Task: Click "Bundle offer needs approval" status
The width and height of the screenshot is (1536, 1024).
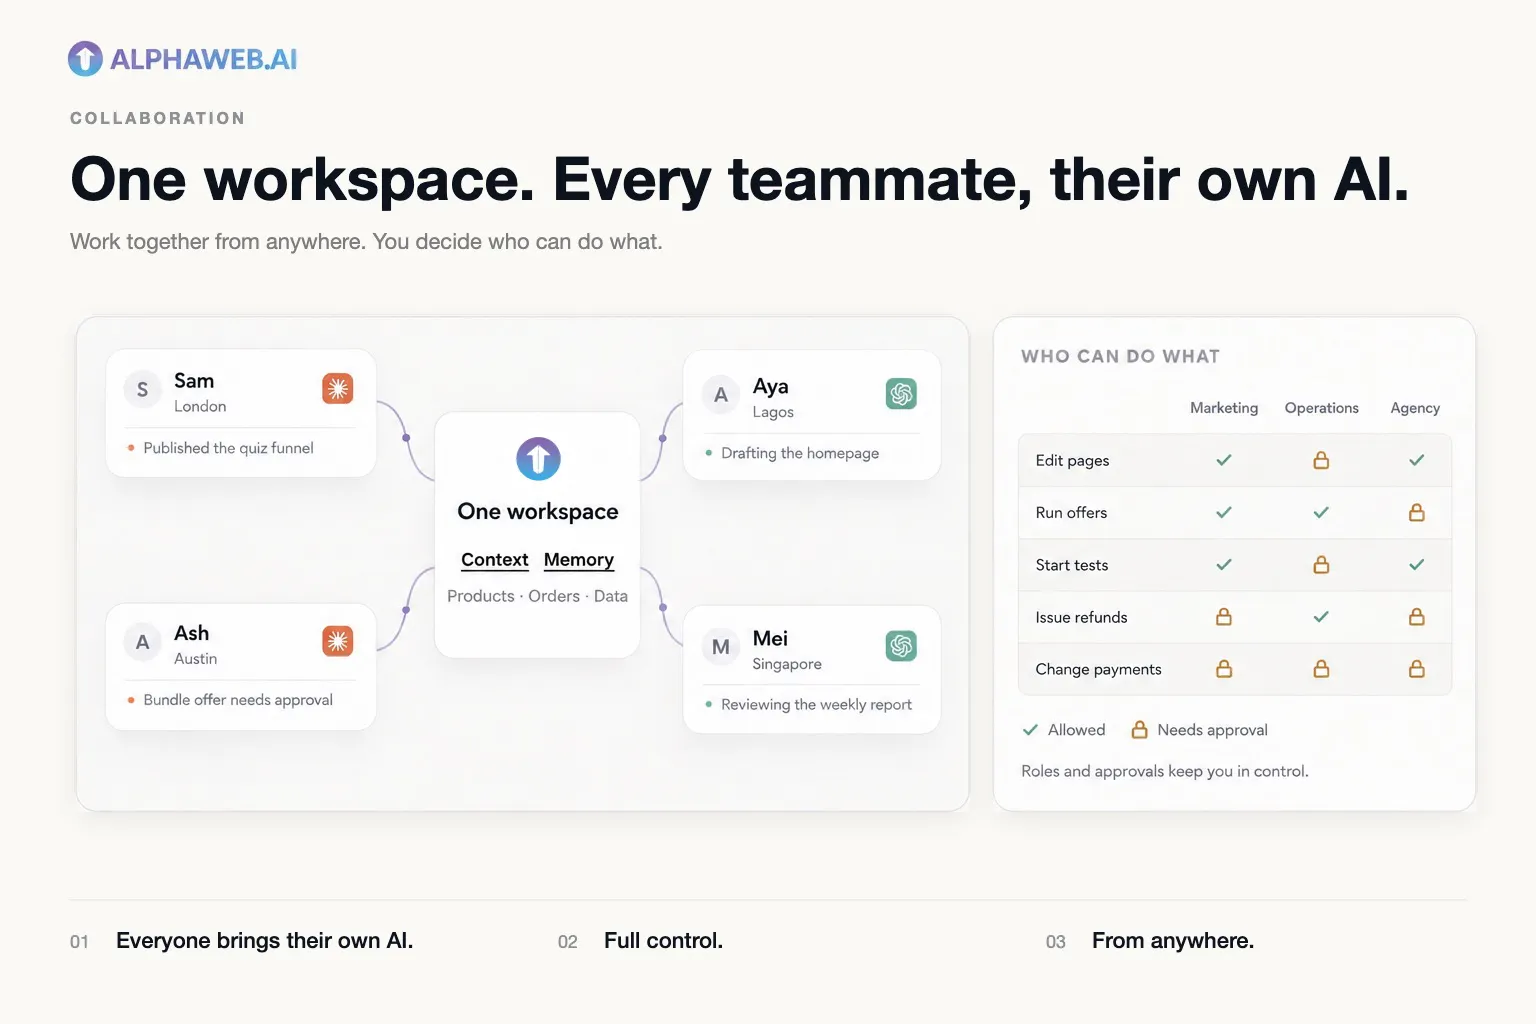Action: [x=238, y=700]
